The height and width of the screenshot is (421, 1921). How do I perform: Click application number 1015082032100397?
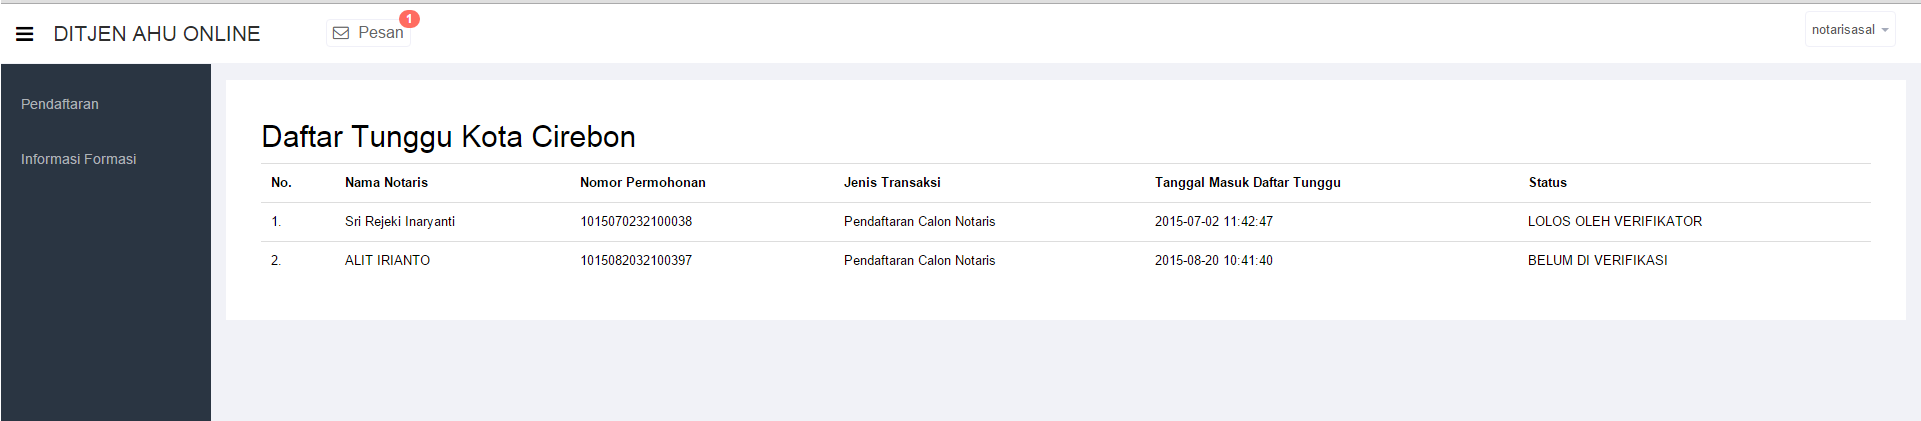click(636, 260)
